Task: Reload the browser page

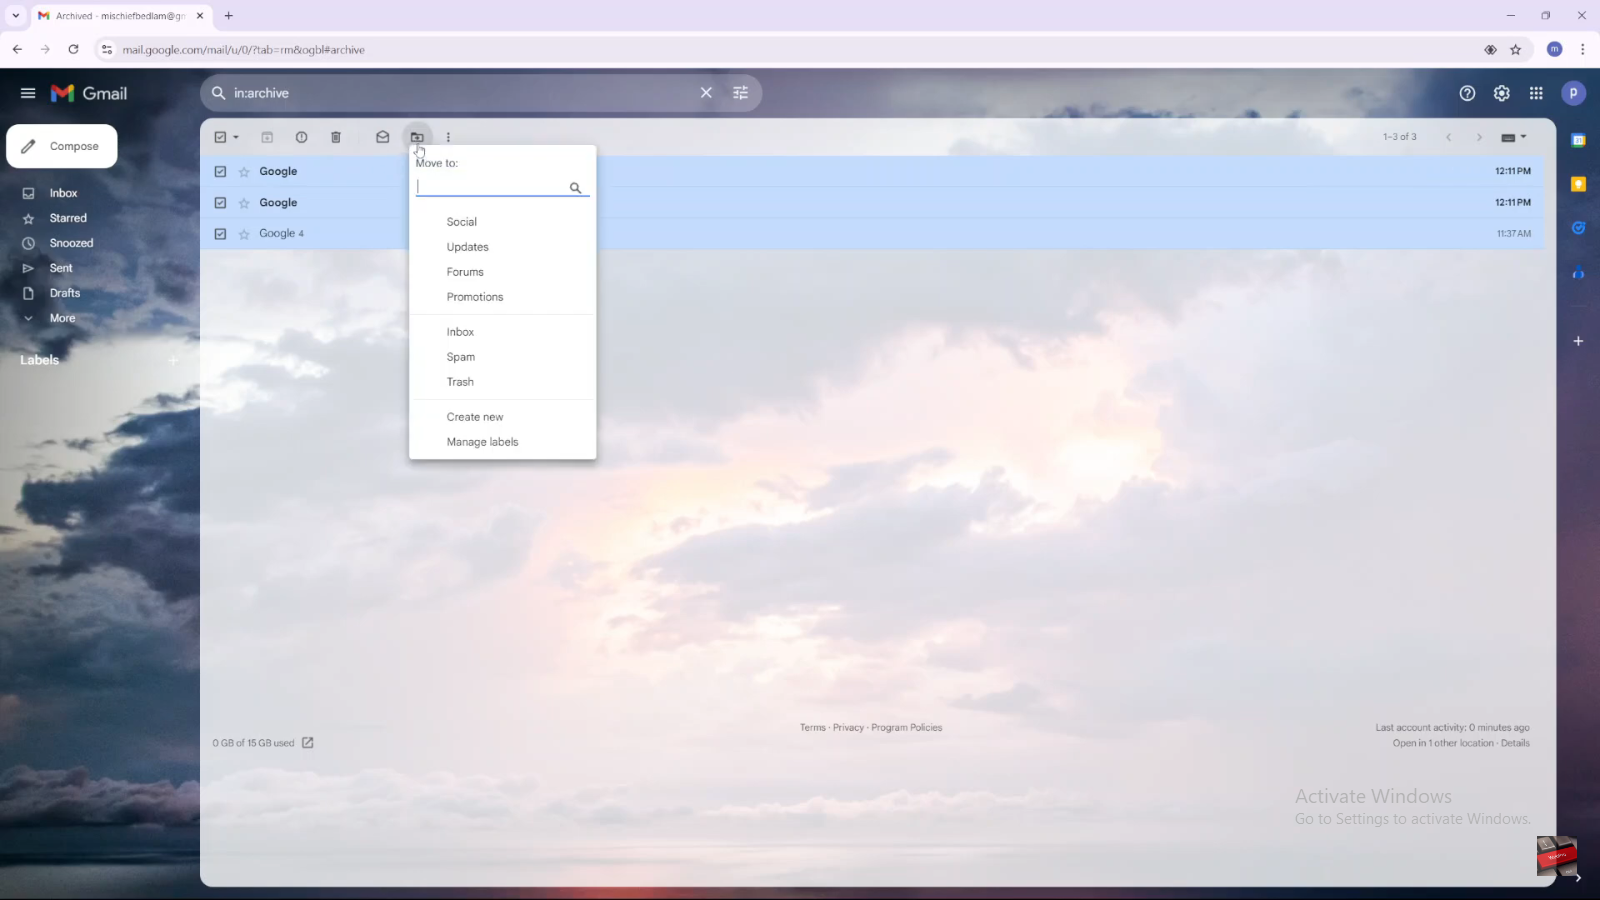Action: point(73,49)
